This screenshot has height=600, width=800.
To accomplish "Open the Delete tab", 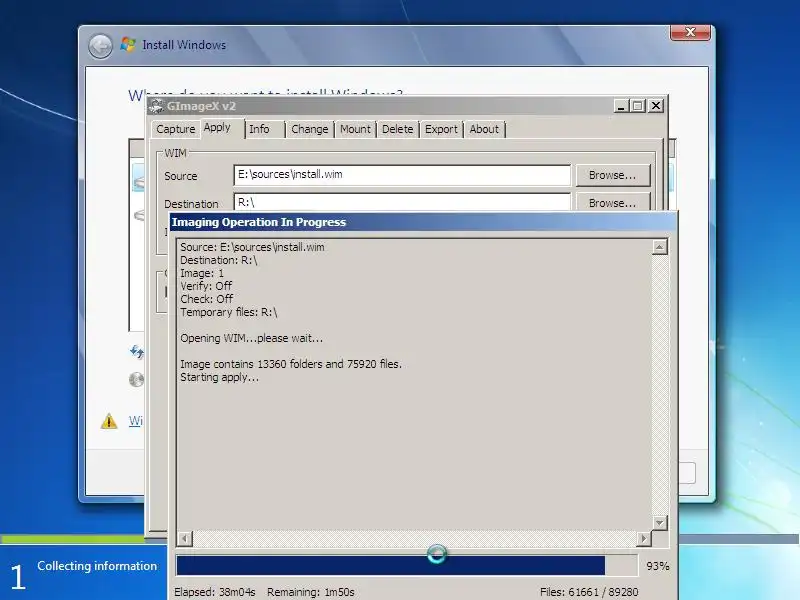I will point(397,129).
